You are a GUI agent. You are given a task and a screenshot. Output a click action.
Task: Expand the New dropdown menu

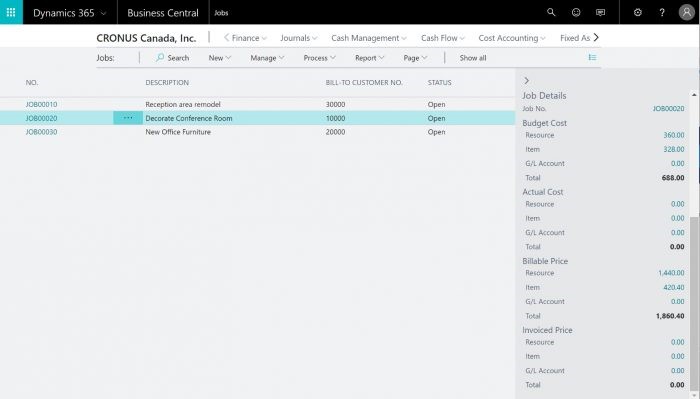pyautogui.click(x=220, y=58)
